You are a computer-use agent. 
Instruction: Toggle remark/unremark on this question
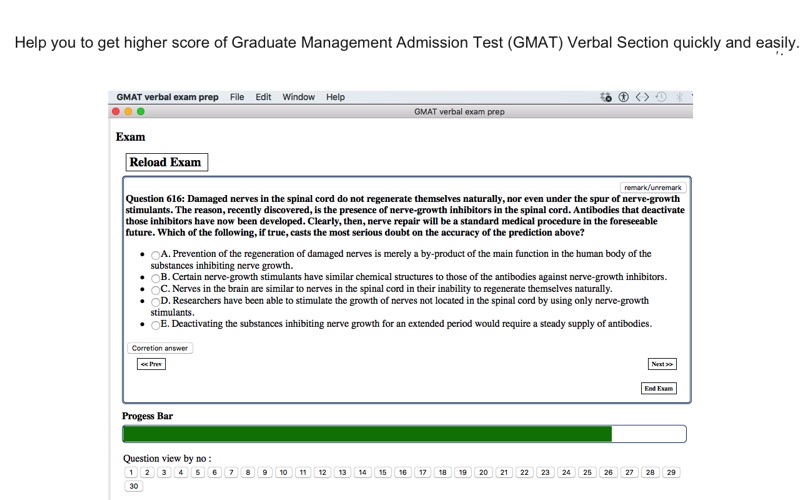click(653, 187)
